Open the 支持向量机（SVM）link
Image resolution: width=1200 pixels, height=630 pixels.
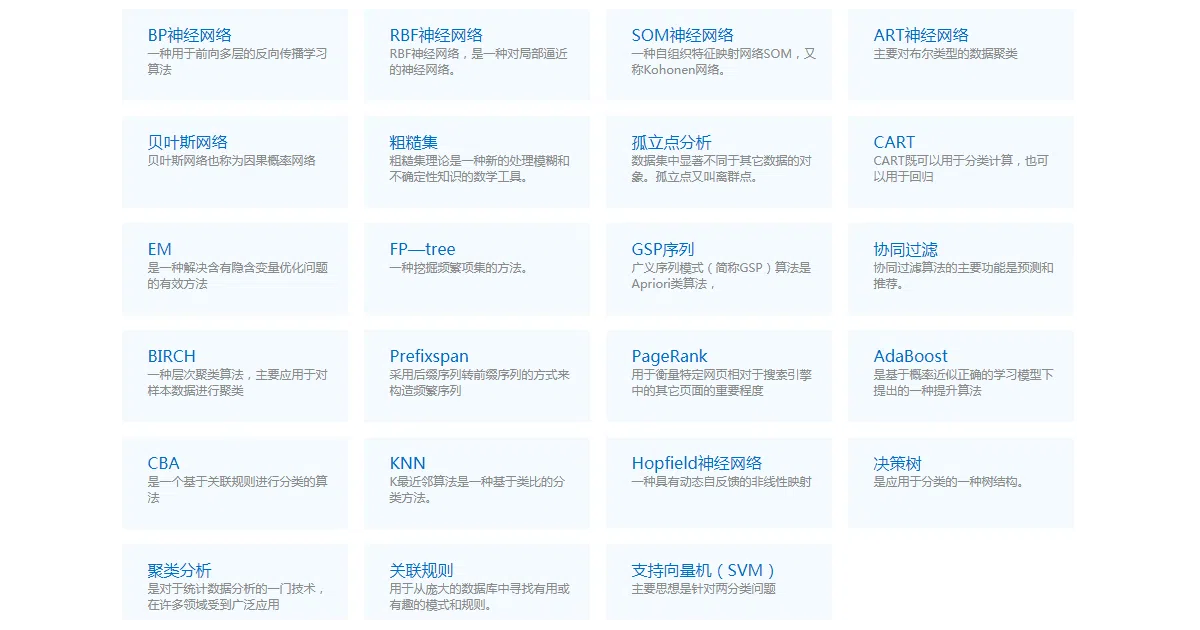[705, 570]
